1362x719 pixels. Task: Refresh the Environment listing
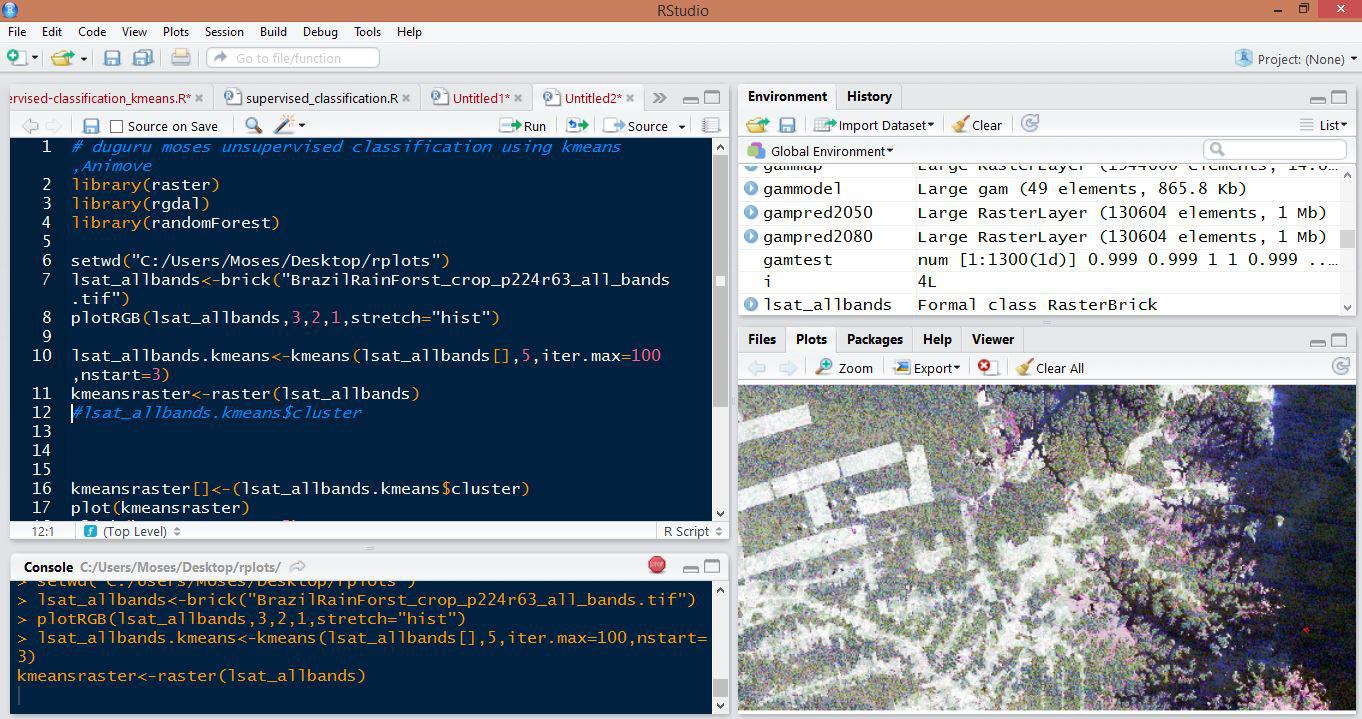1029,123
